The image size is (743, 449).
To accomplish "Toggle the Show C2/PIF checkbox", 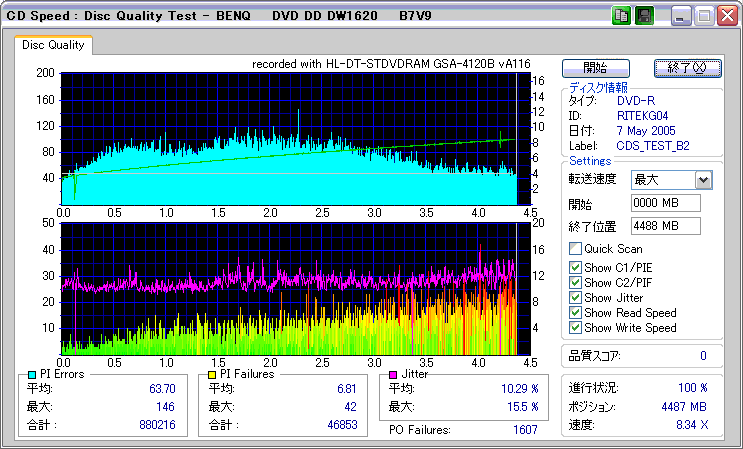I will coord(575,282).
